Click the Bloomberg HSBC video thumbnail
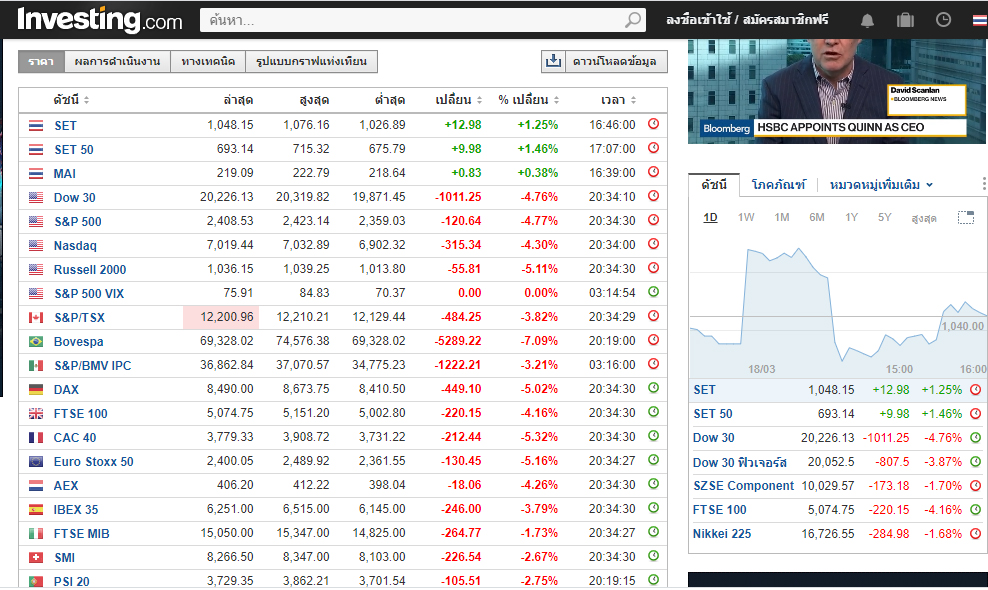The height and width of the screenshot is (590, 988). click(x=837, y=91)
